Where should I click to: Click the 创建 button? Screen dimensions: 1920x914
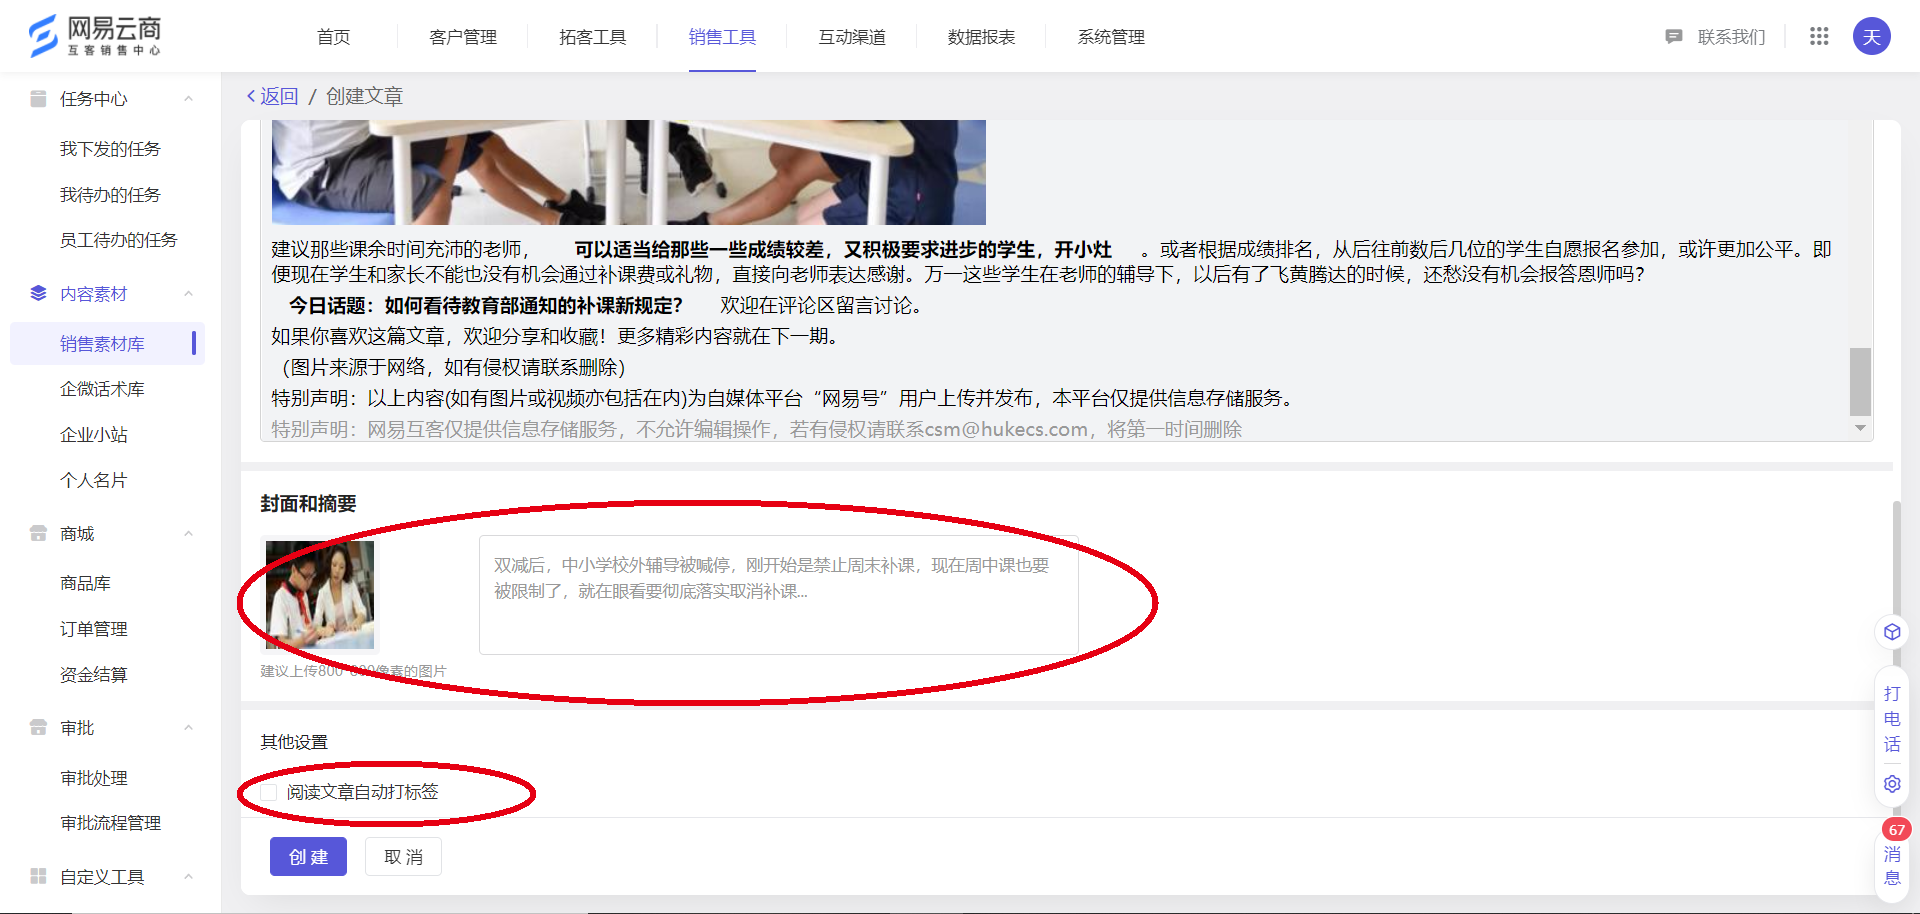pos(308,856)
